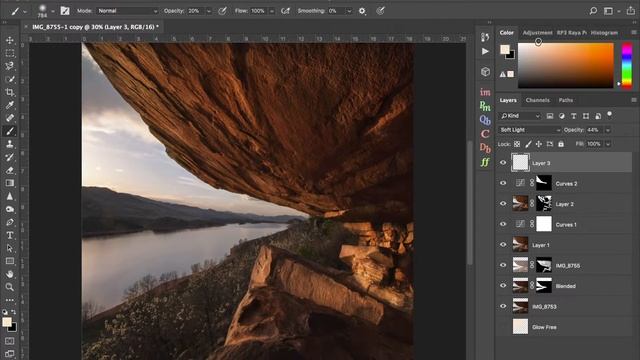Adjust the rainbow hue slider
The width and height of the screenshot is (640, 360).
[627, 65]
